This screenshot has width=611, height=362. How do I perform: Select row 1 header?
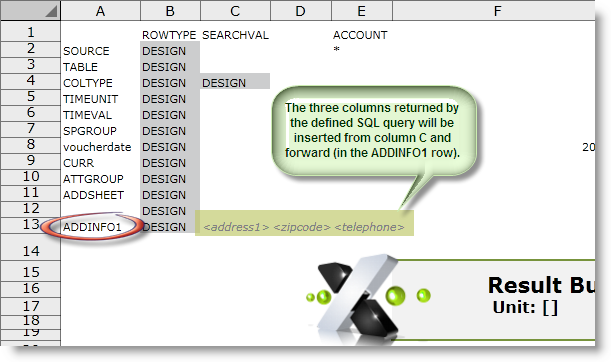[30, 31]
